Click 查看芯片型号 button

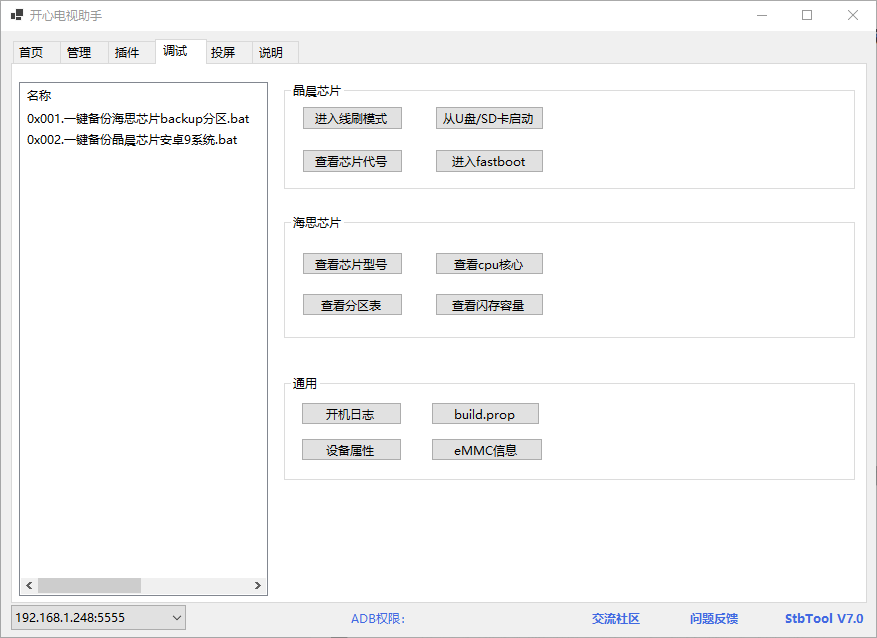click(352, 264)
